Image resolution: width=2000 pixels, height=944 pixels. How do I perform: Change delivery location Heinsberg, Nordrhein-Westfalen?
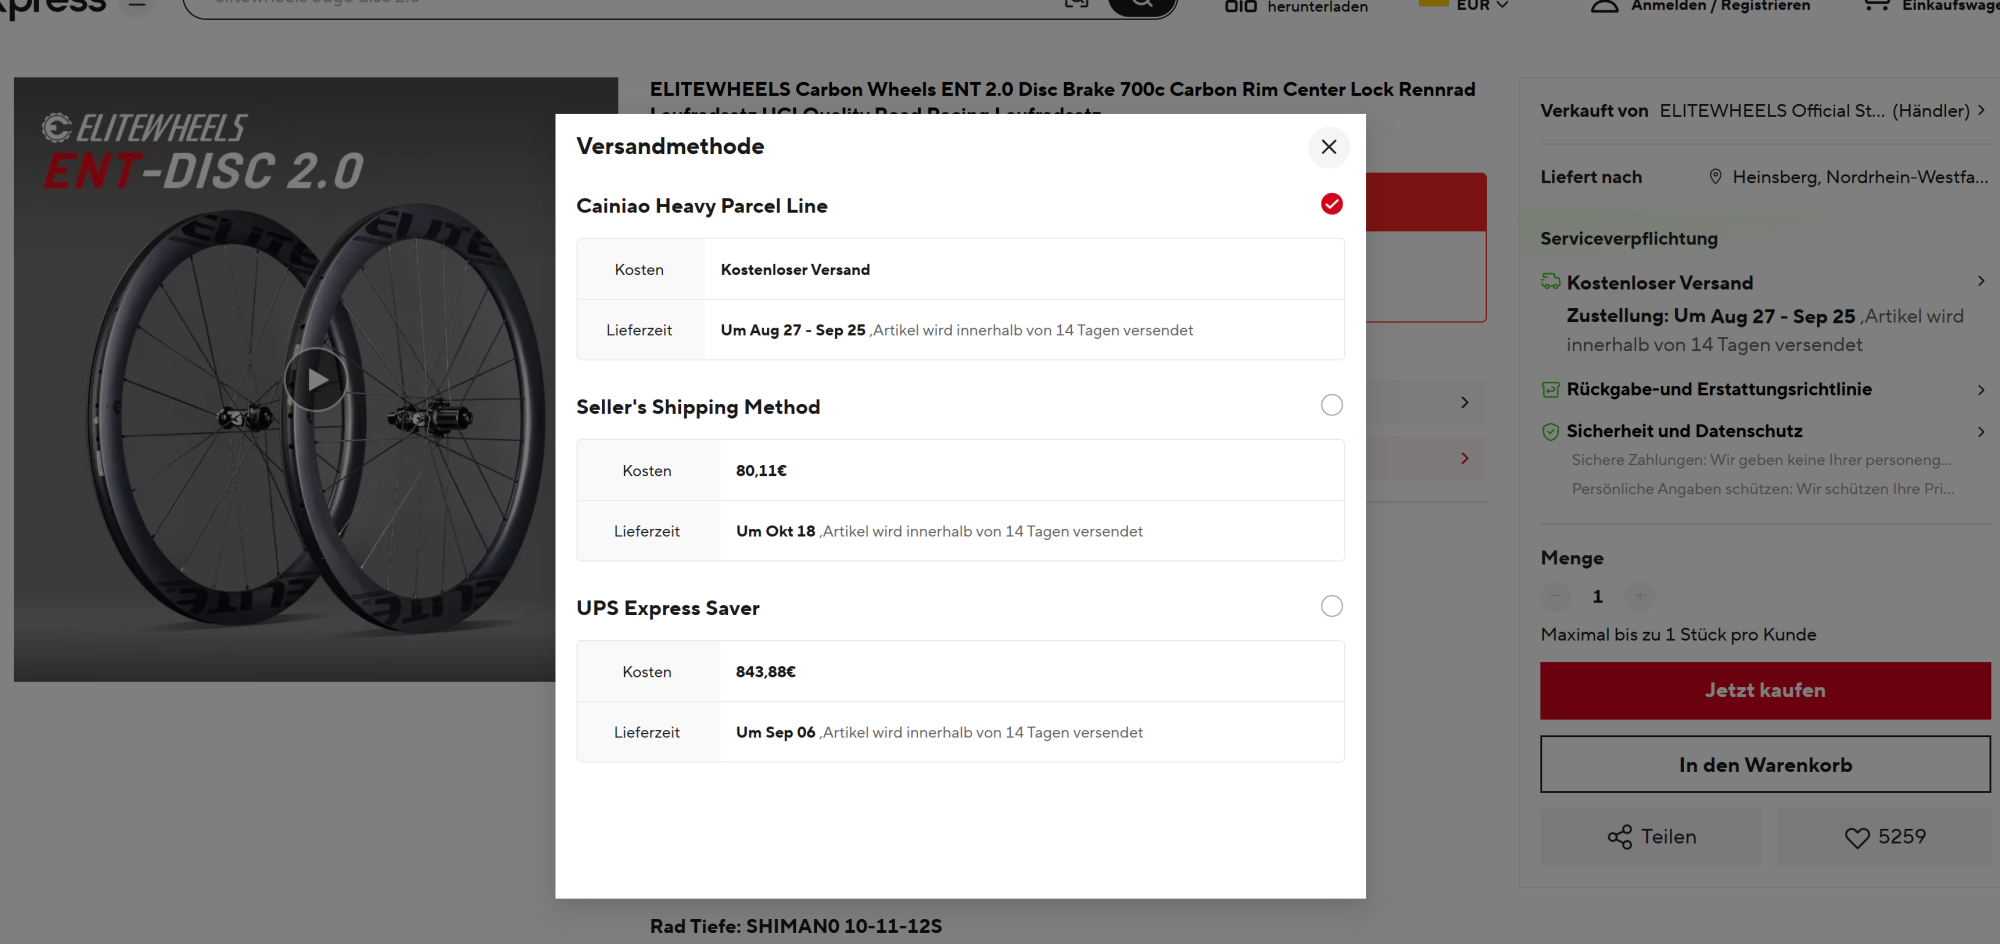[x=1860, y=177]
